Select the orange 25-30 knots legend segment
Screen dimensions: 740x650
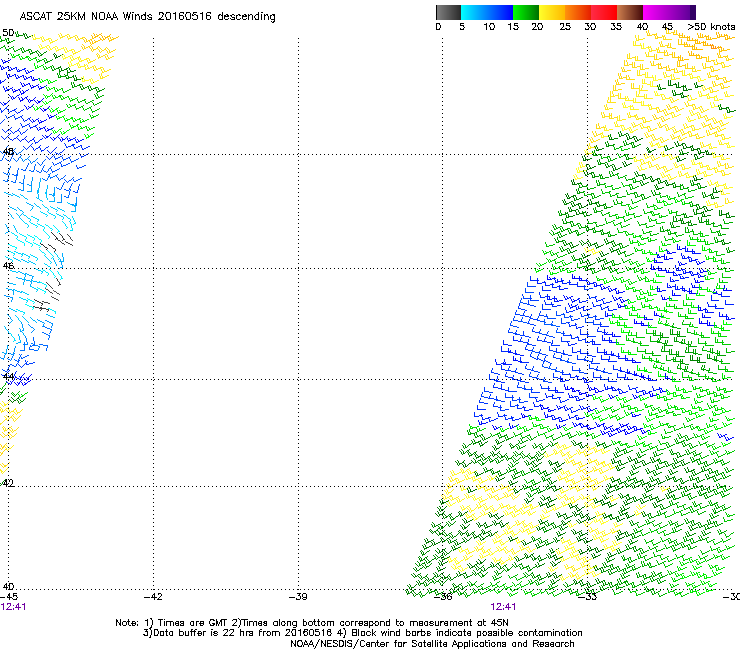tap(578, 12)
